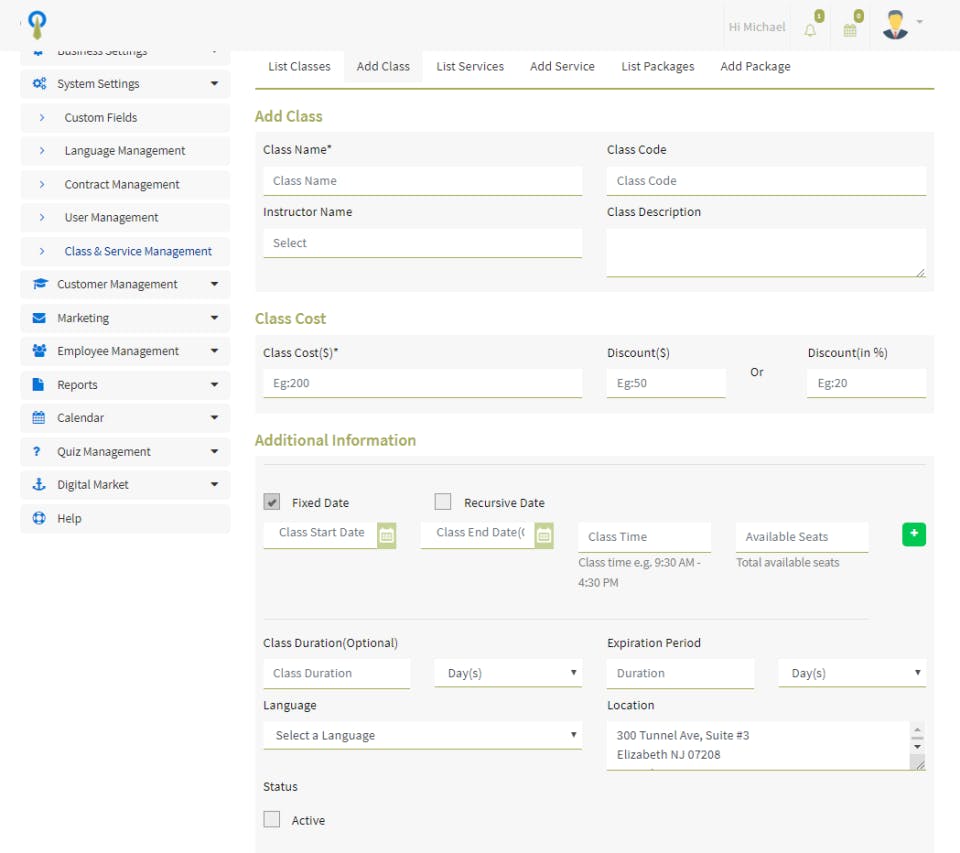Open the Expiration Period Day(s) dropdown
The height and width of the screenshot is (853, 960).
pos(852,672)
